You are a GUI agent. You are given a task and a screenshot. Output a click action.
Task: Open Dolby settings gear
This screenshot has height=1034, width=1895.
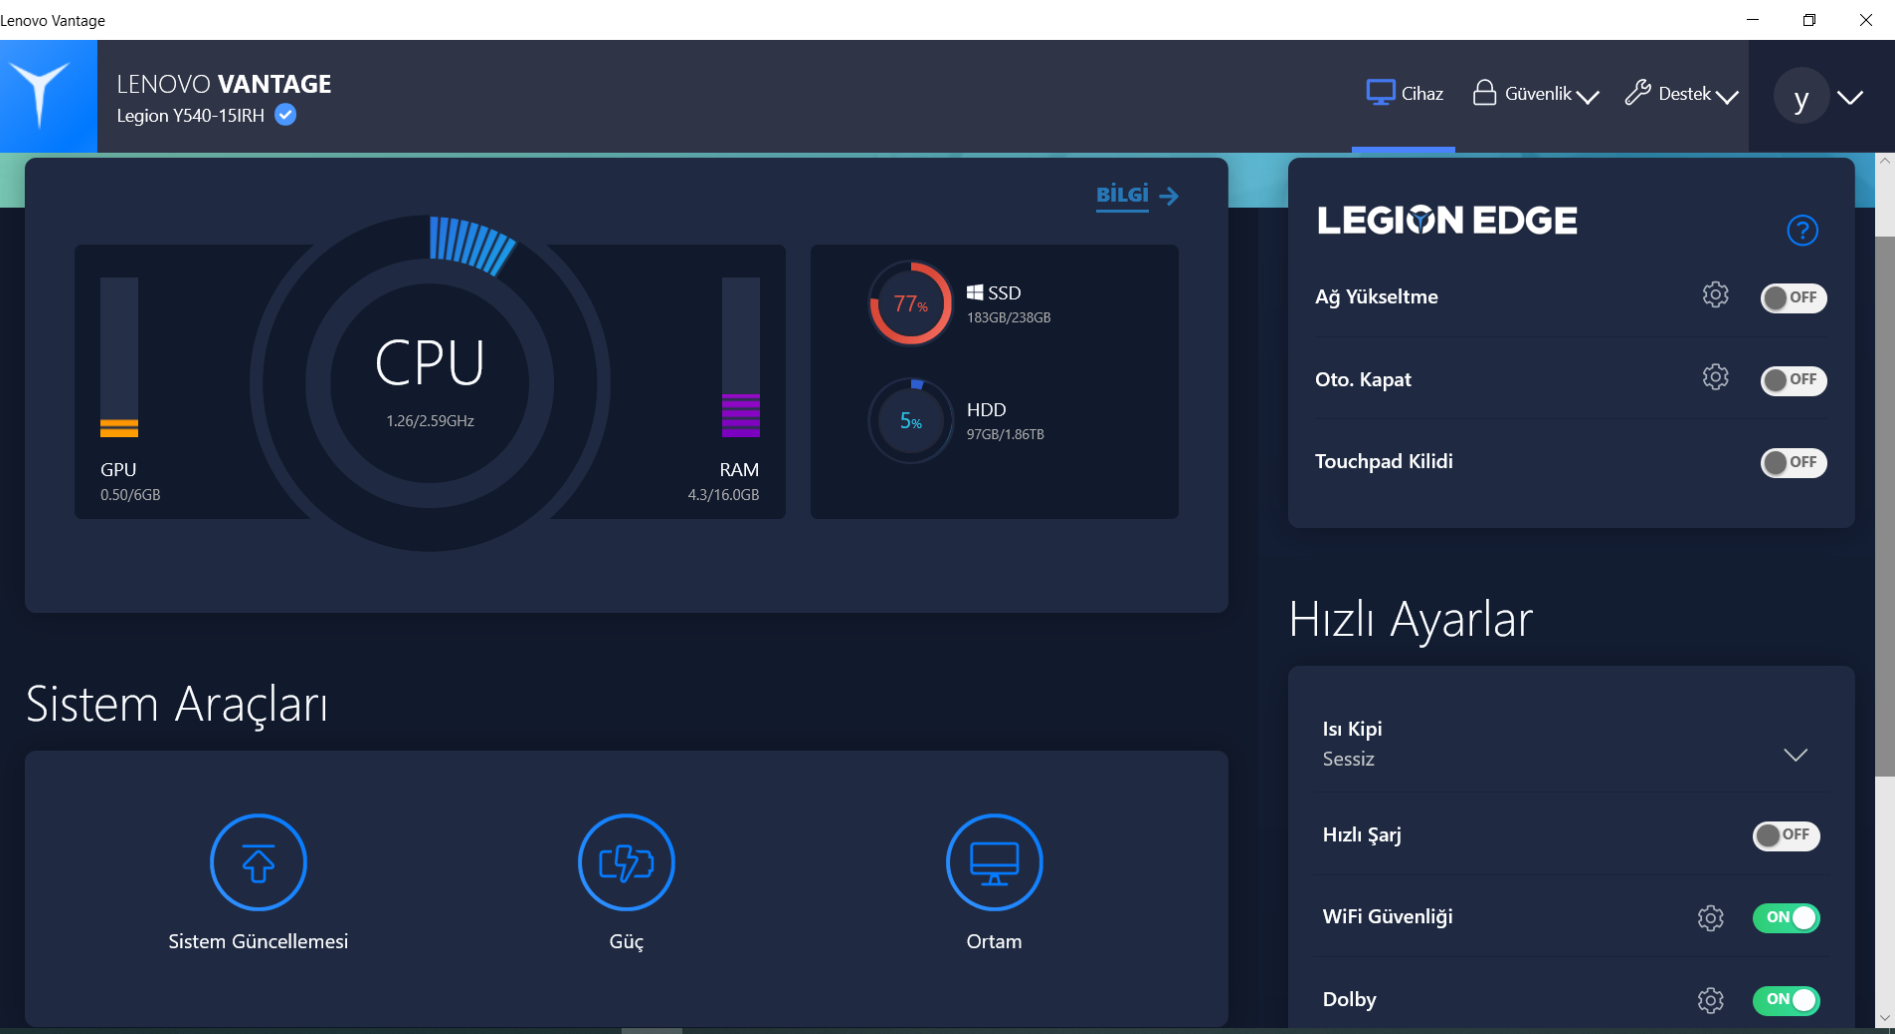[x=1710, y=1000]
